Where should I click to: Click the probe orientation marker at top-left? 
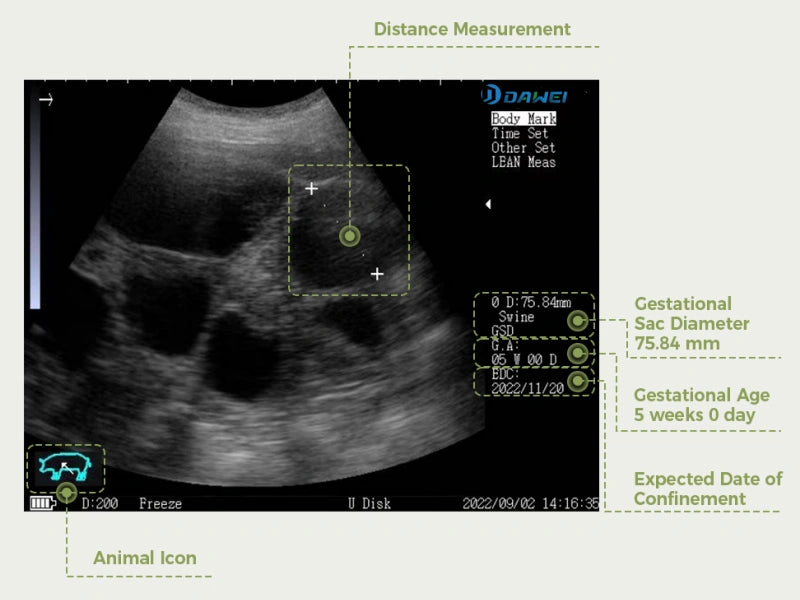click(44, 98)
